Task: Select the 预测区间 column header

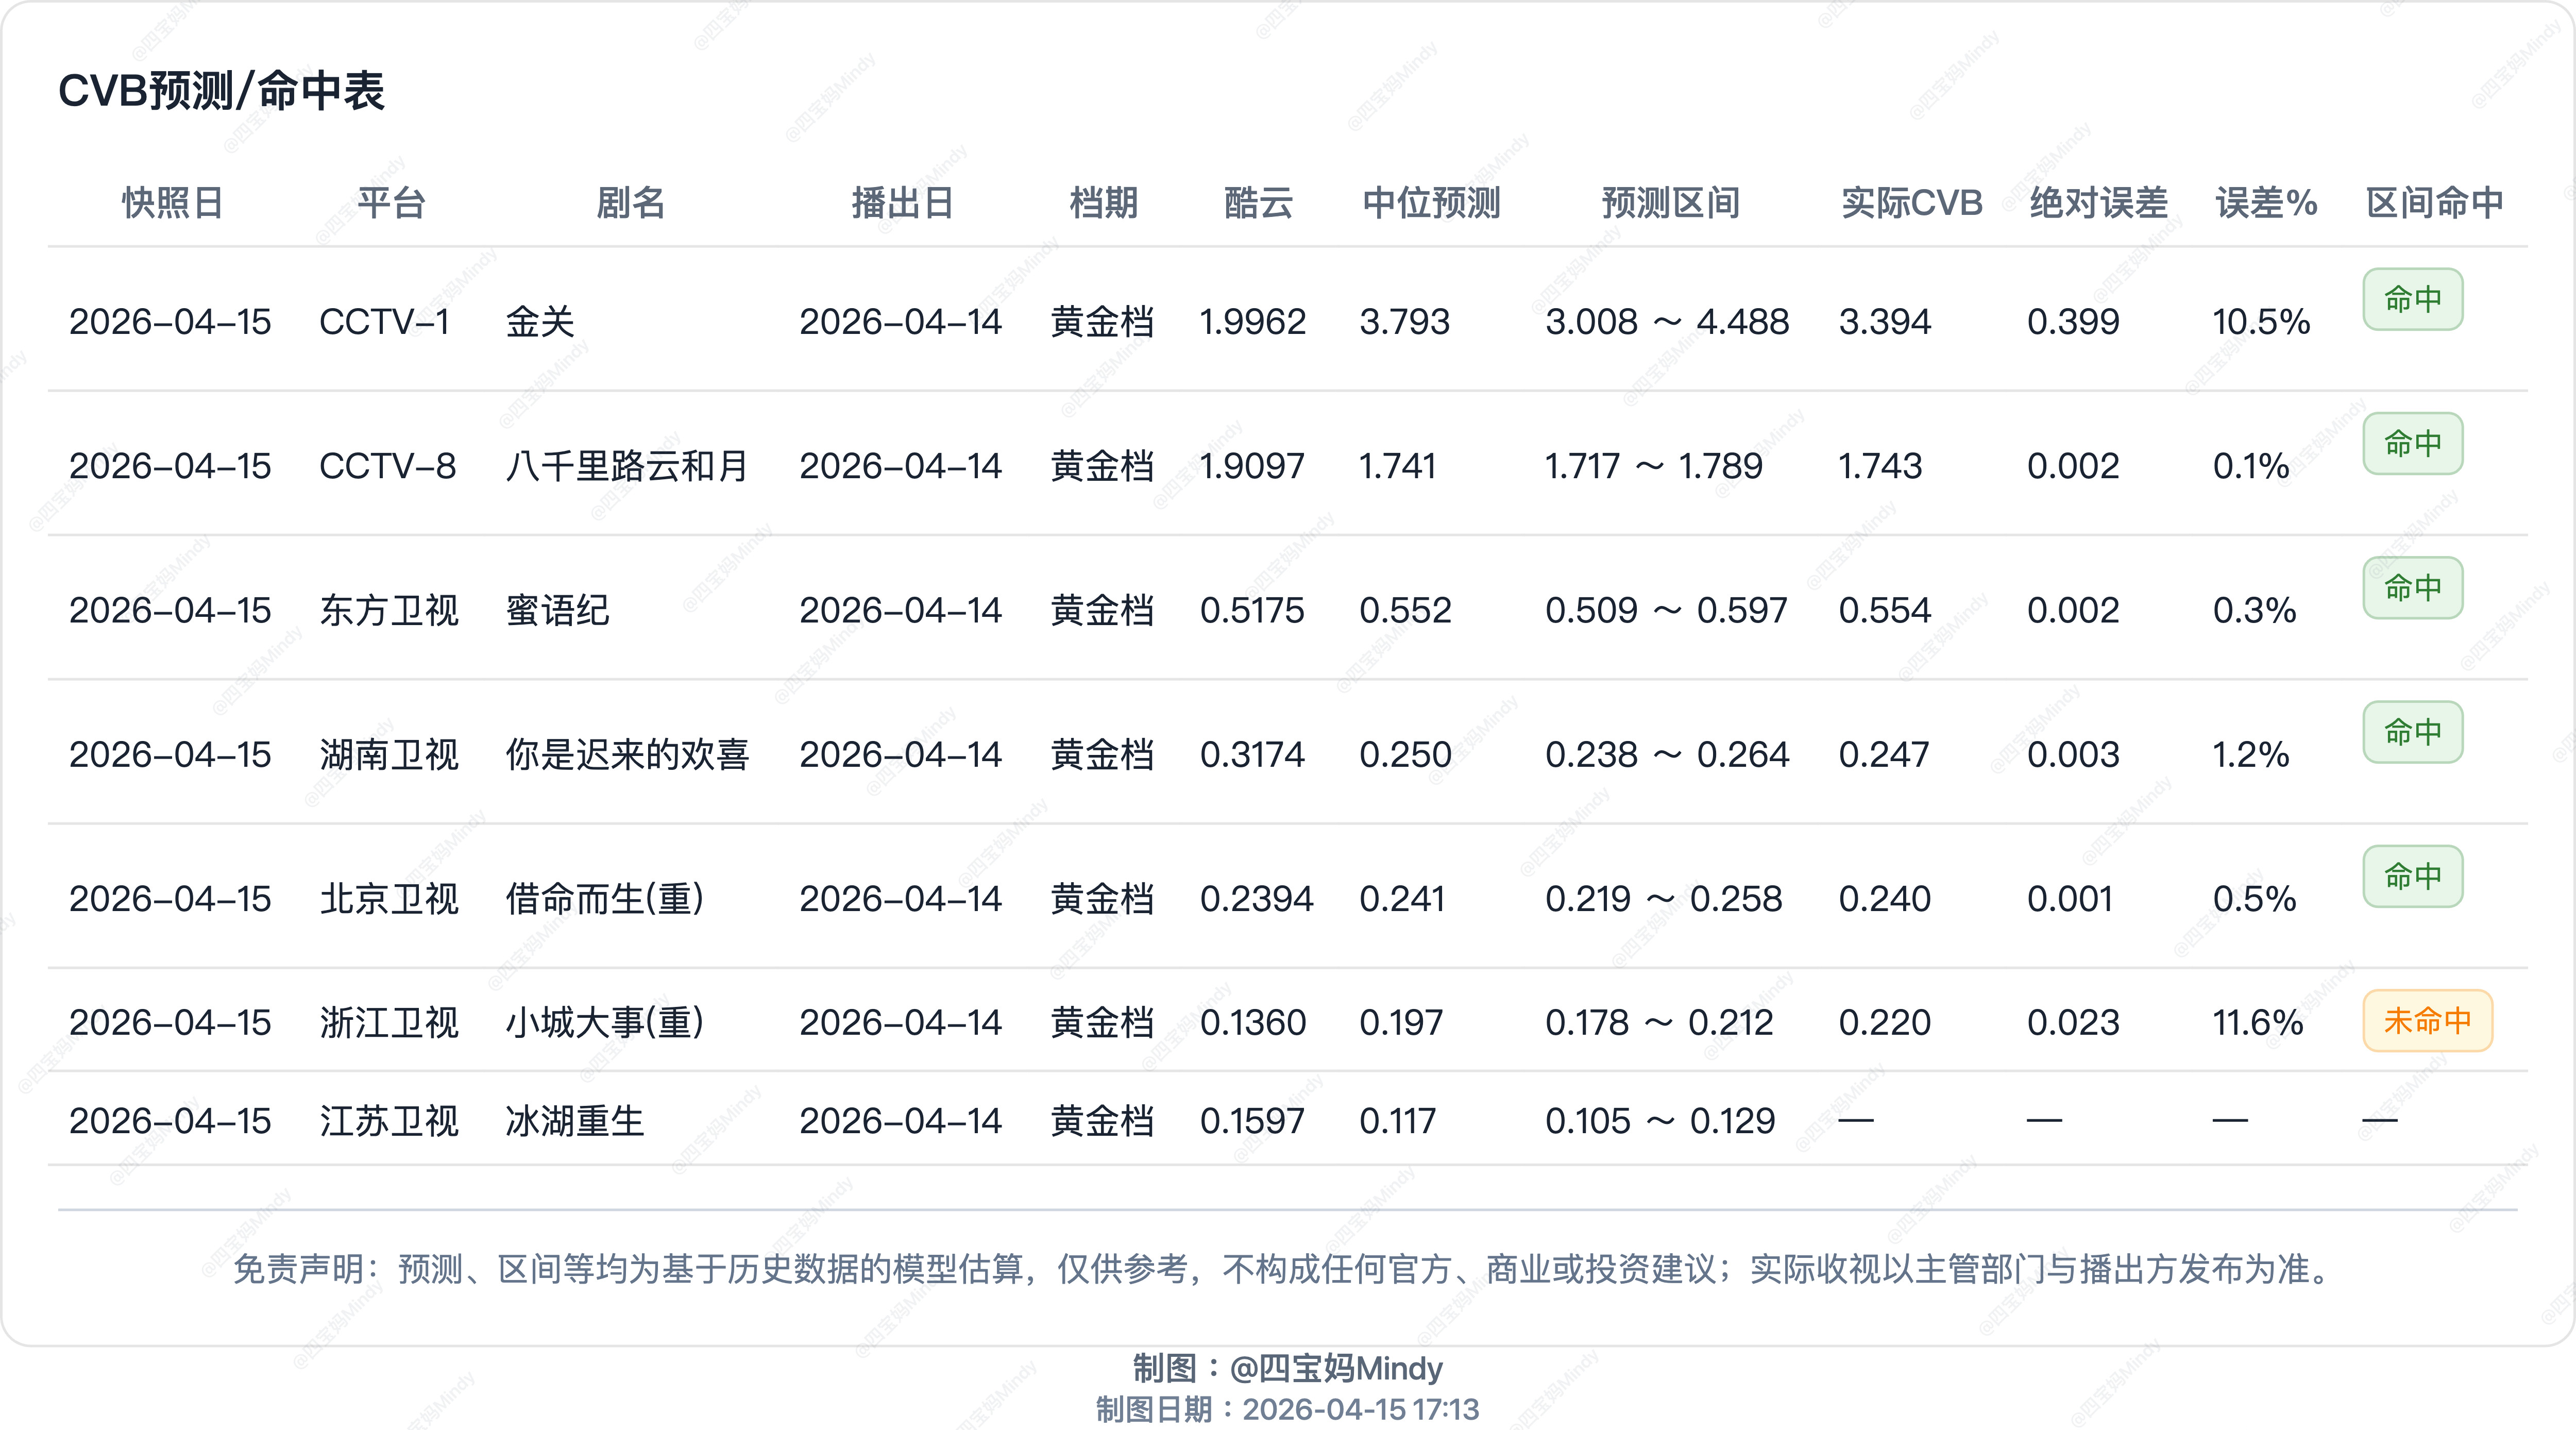Action: pos(1668,203)
